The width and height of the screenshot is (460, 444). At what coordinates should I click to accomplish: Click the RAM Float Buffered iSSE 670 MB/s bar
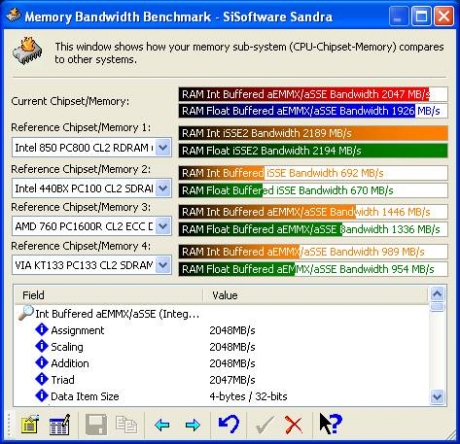313,190
